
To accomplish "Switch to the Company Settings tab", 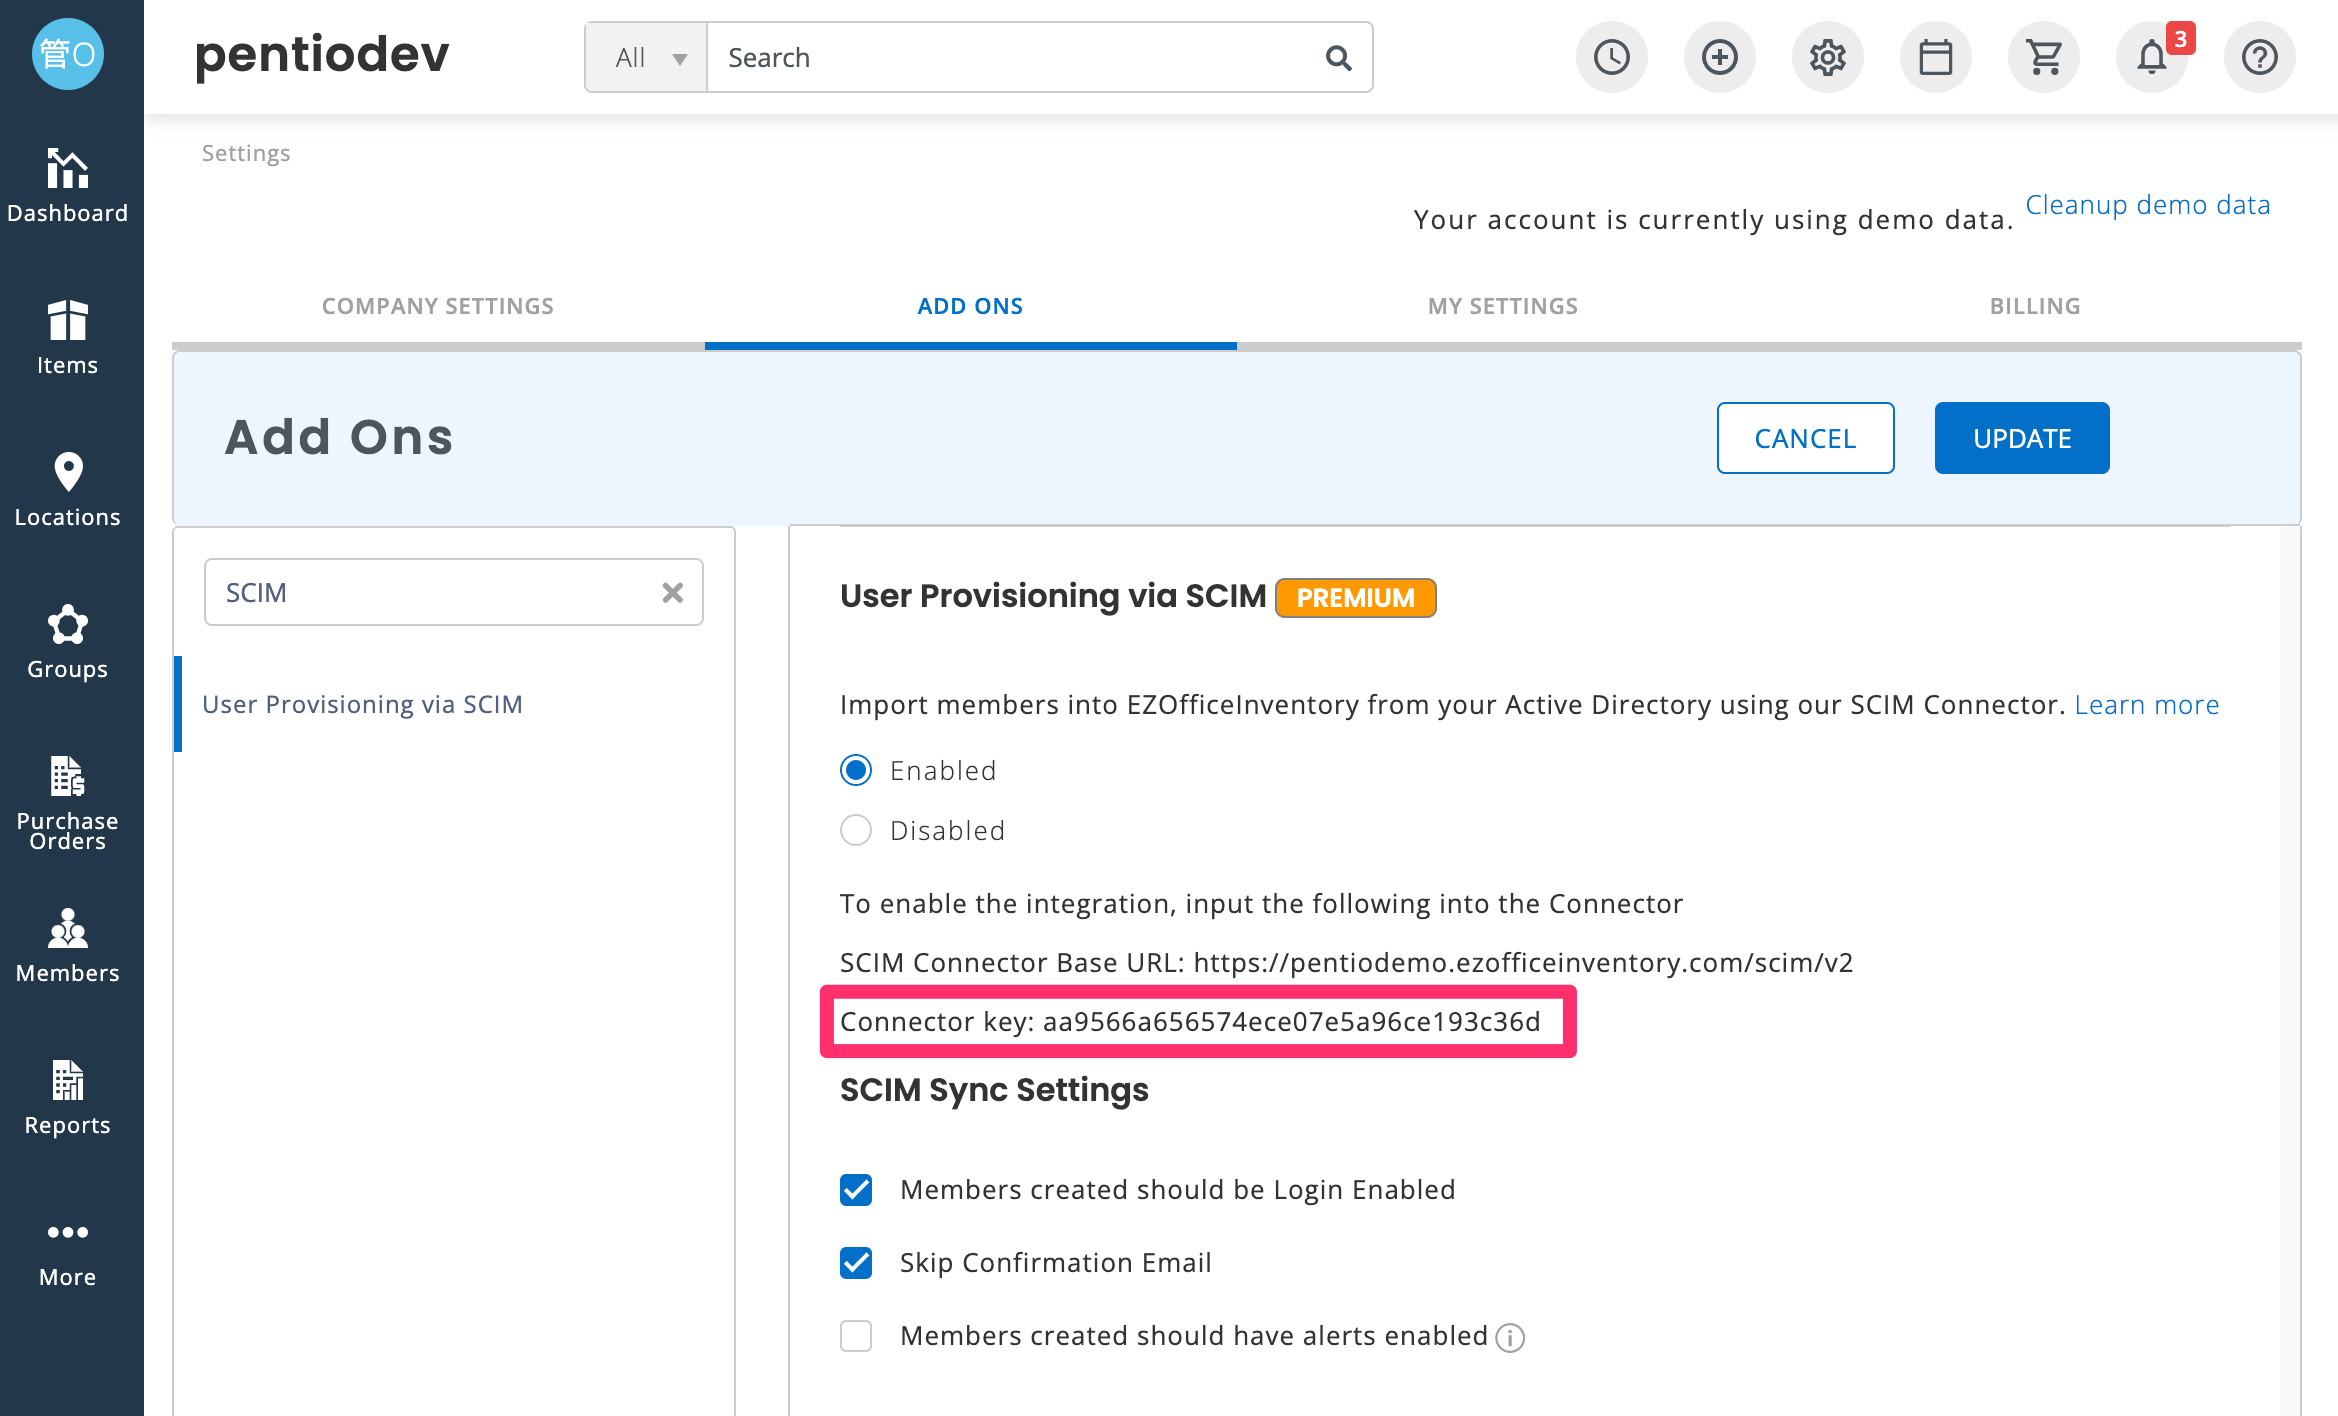I will pos(438,306).
